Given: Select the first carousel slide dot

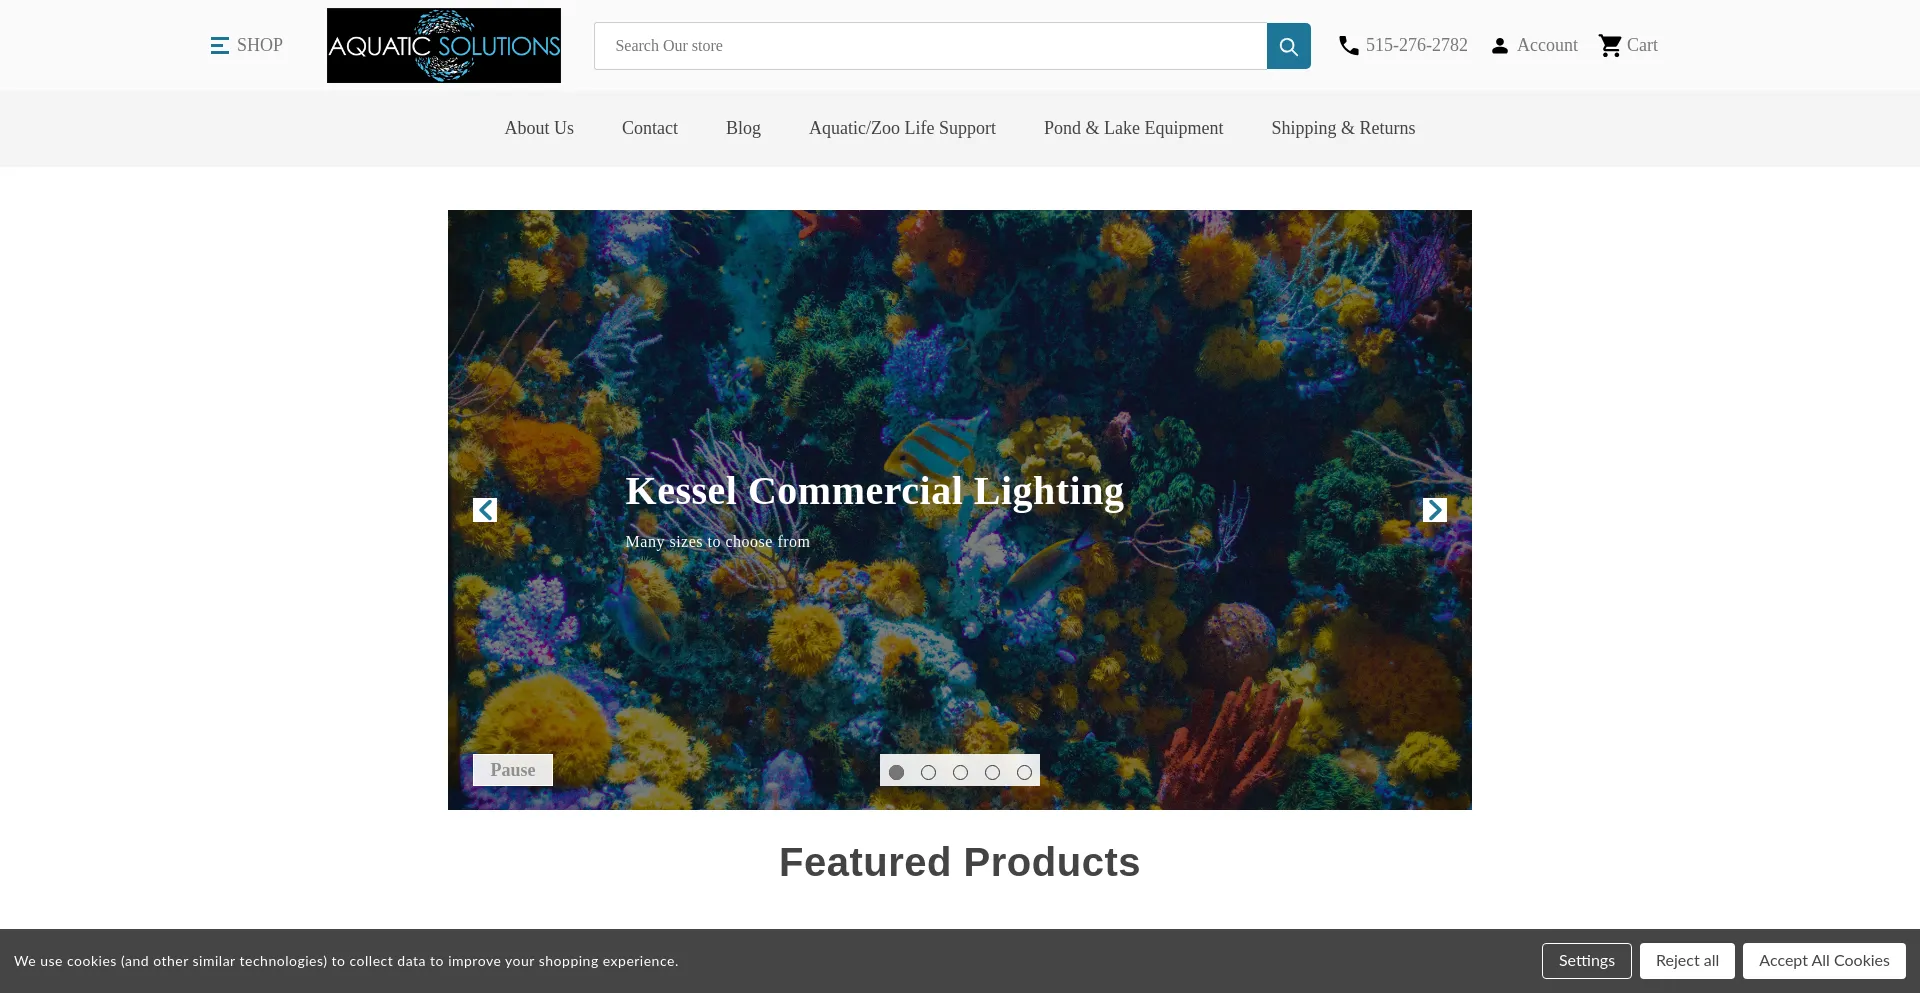Looking at the screenshot, I should pyautogui.click(x=896, y=772).
